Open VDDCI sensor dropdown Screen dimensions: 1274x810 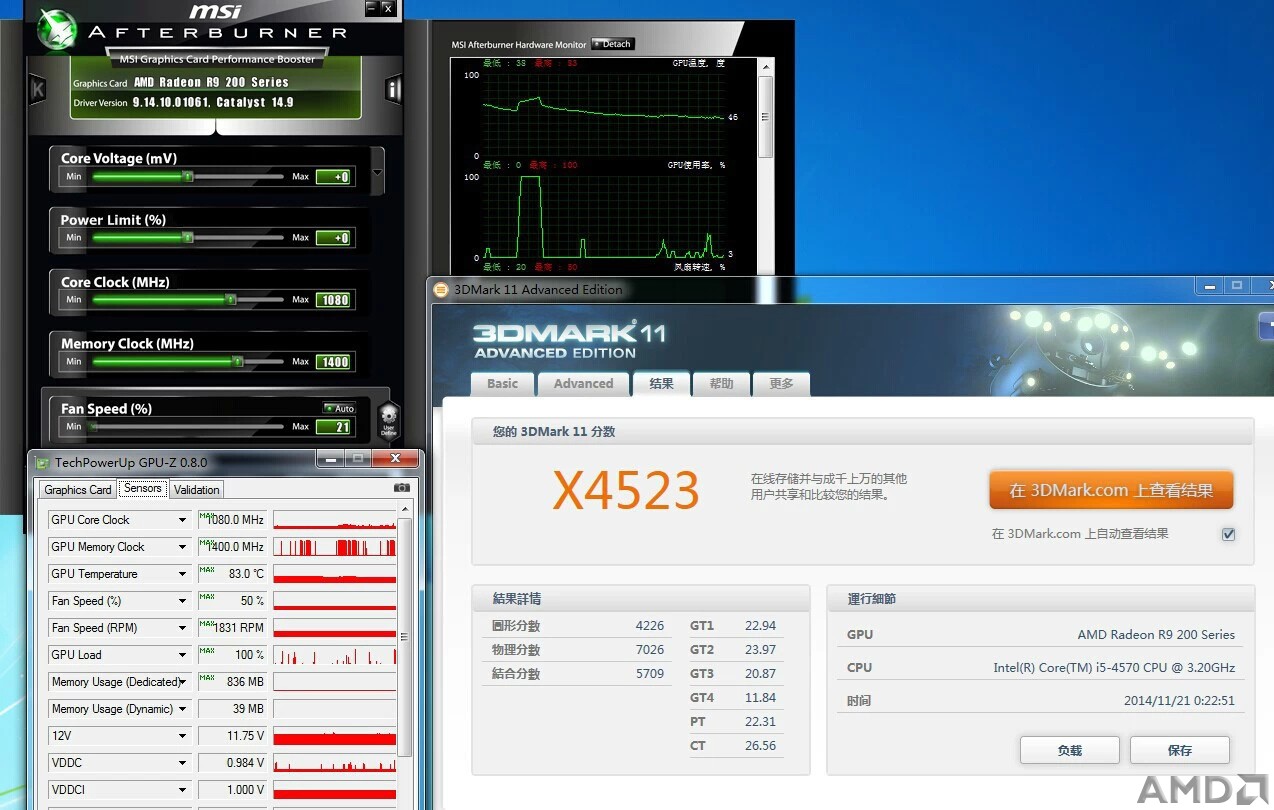pos(183,790)
